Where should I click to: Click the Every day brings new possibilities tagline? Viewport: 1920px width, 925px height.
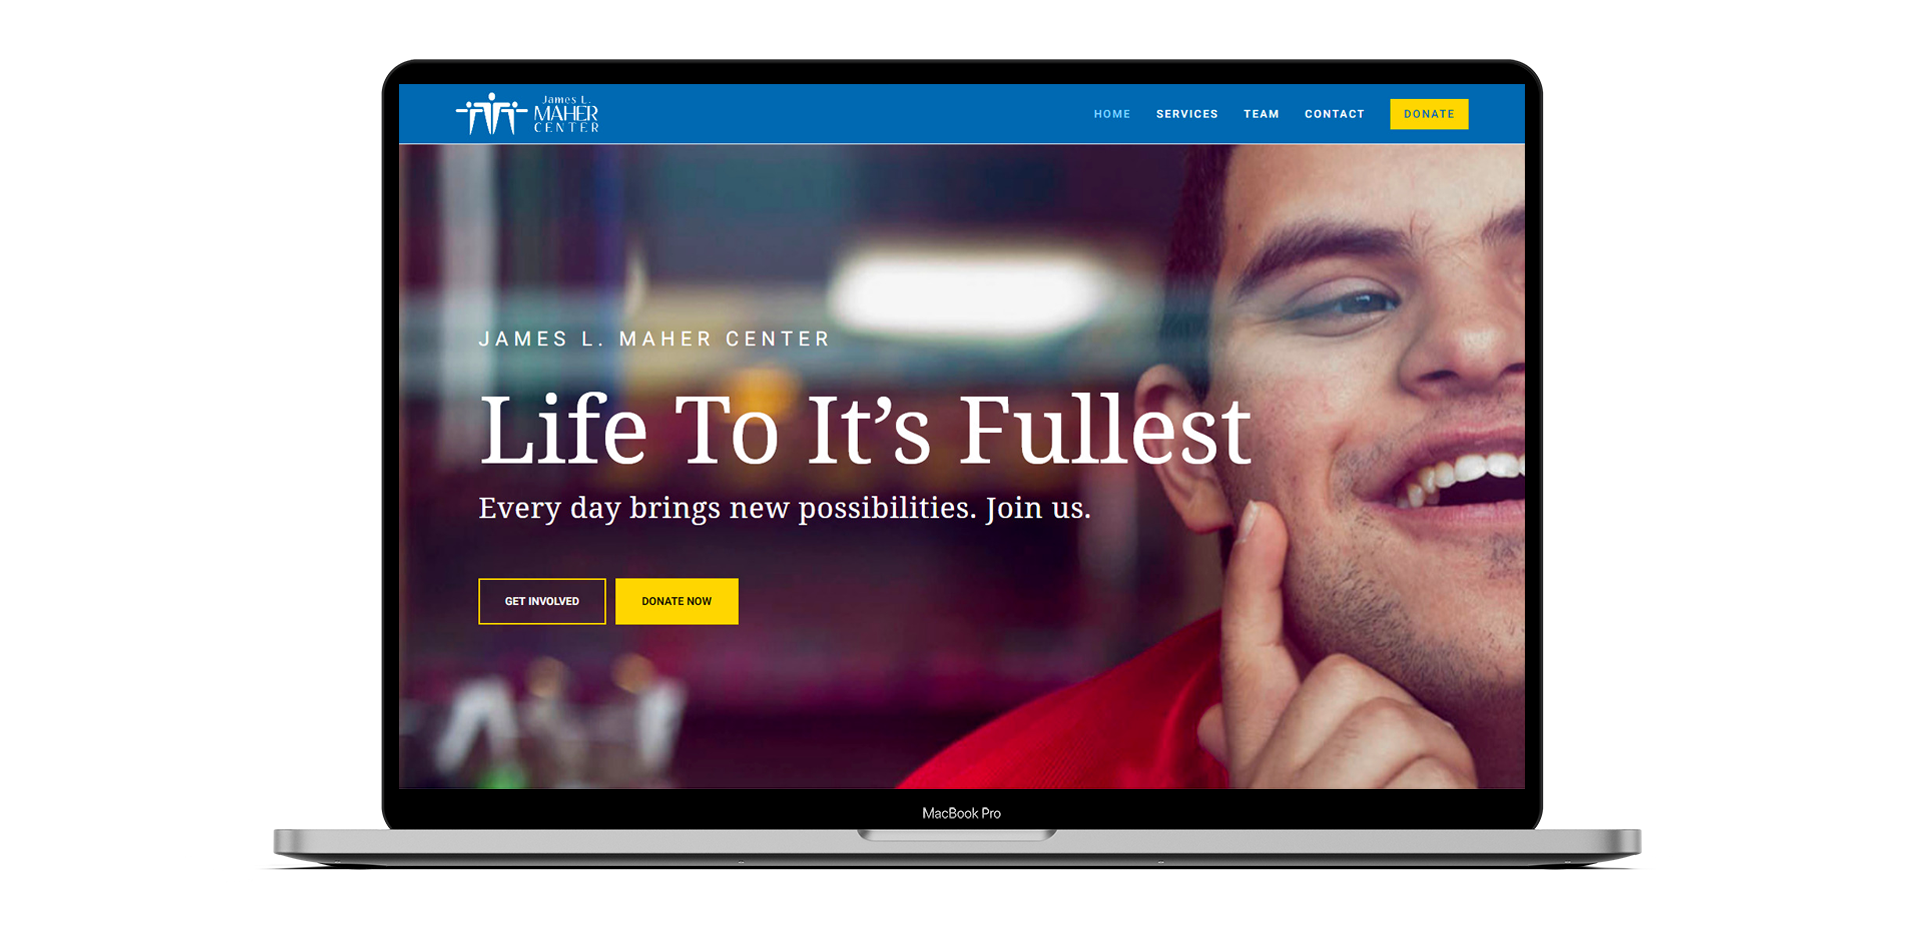tap(784, 508)
